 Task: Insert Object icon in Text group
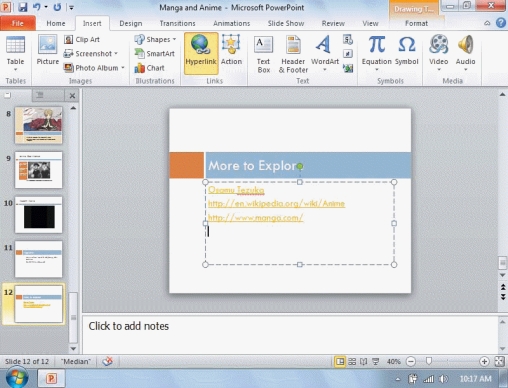348,68
